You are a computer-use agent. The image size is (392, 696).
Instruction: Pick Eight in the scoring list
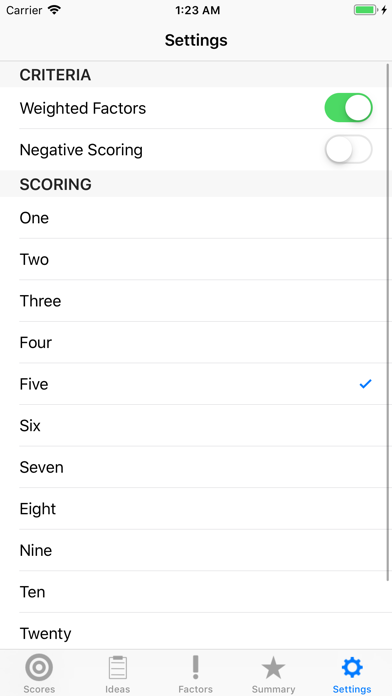point(196,509)
